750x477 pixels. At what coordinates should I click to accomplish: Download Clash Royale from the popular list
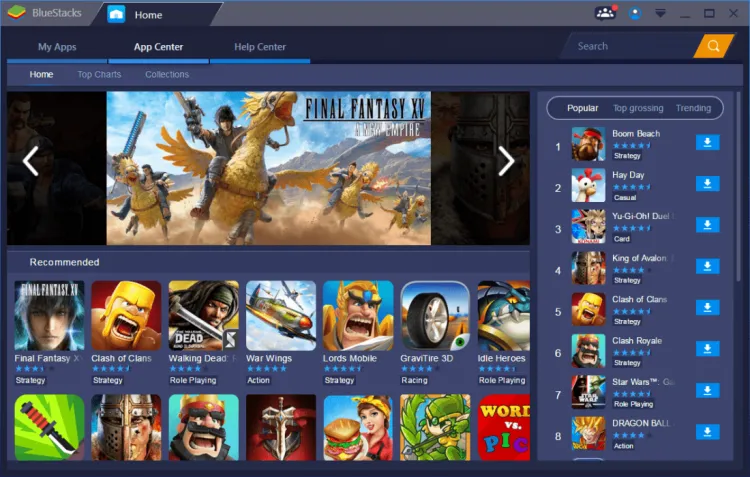click(x=707, y=349)
